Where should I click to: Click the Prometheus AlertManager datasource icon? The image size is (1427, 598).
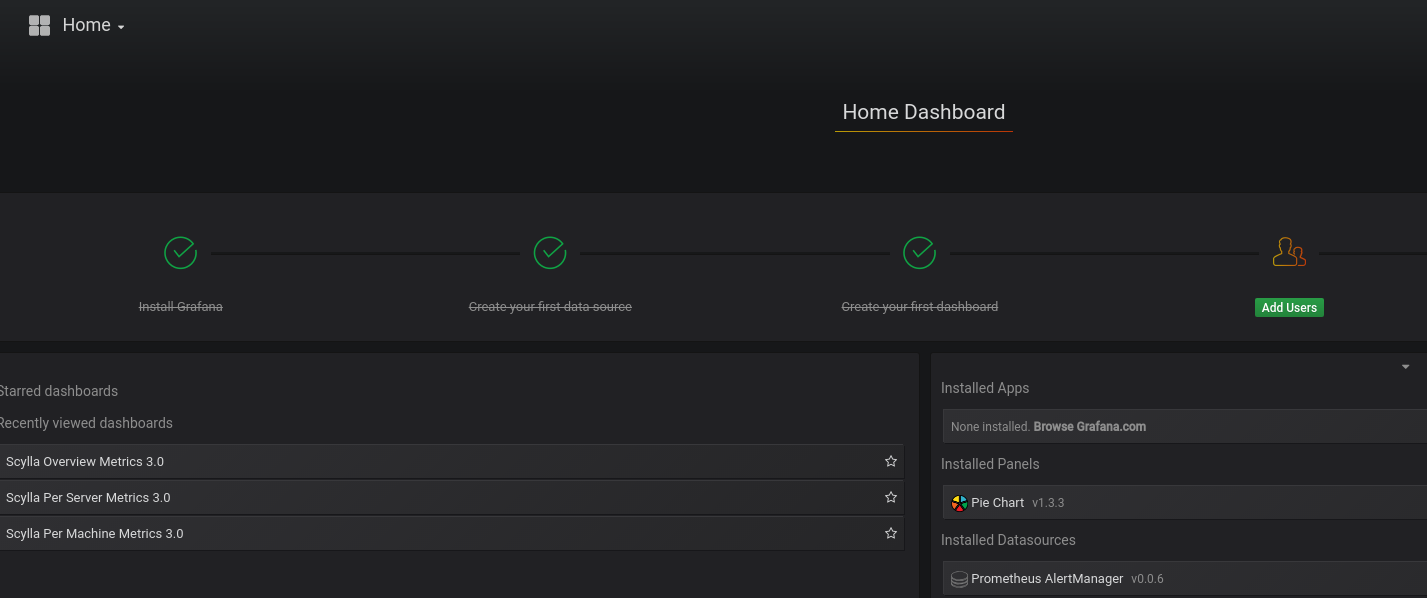point(959,578)
